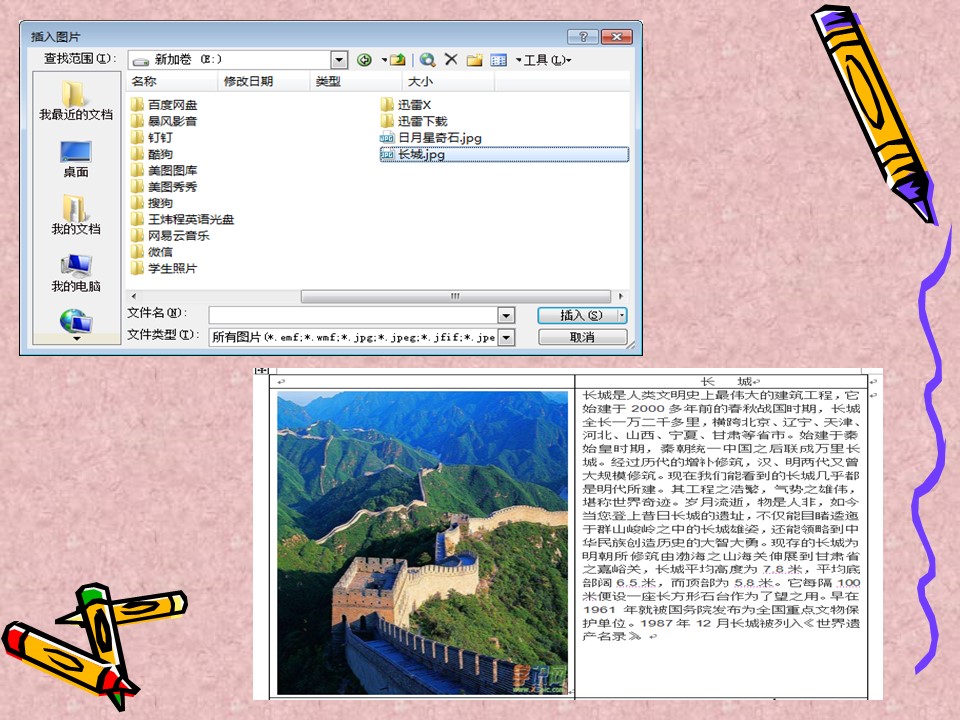Viewport: 960px width, 720px height.
Task: Go back using the green arrow icon
Action: tap(364, 59)
